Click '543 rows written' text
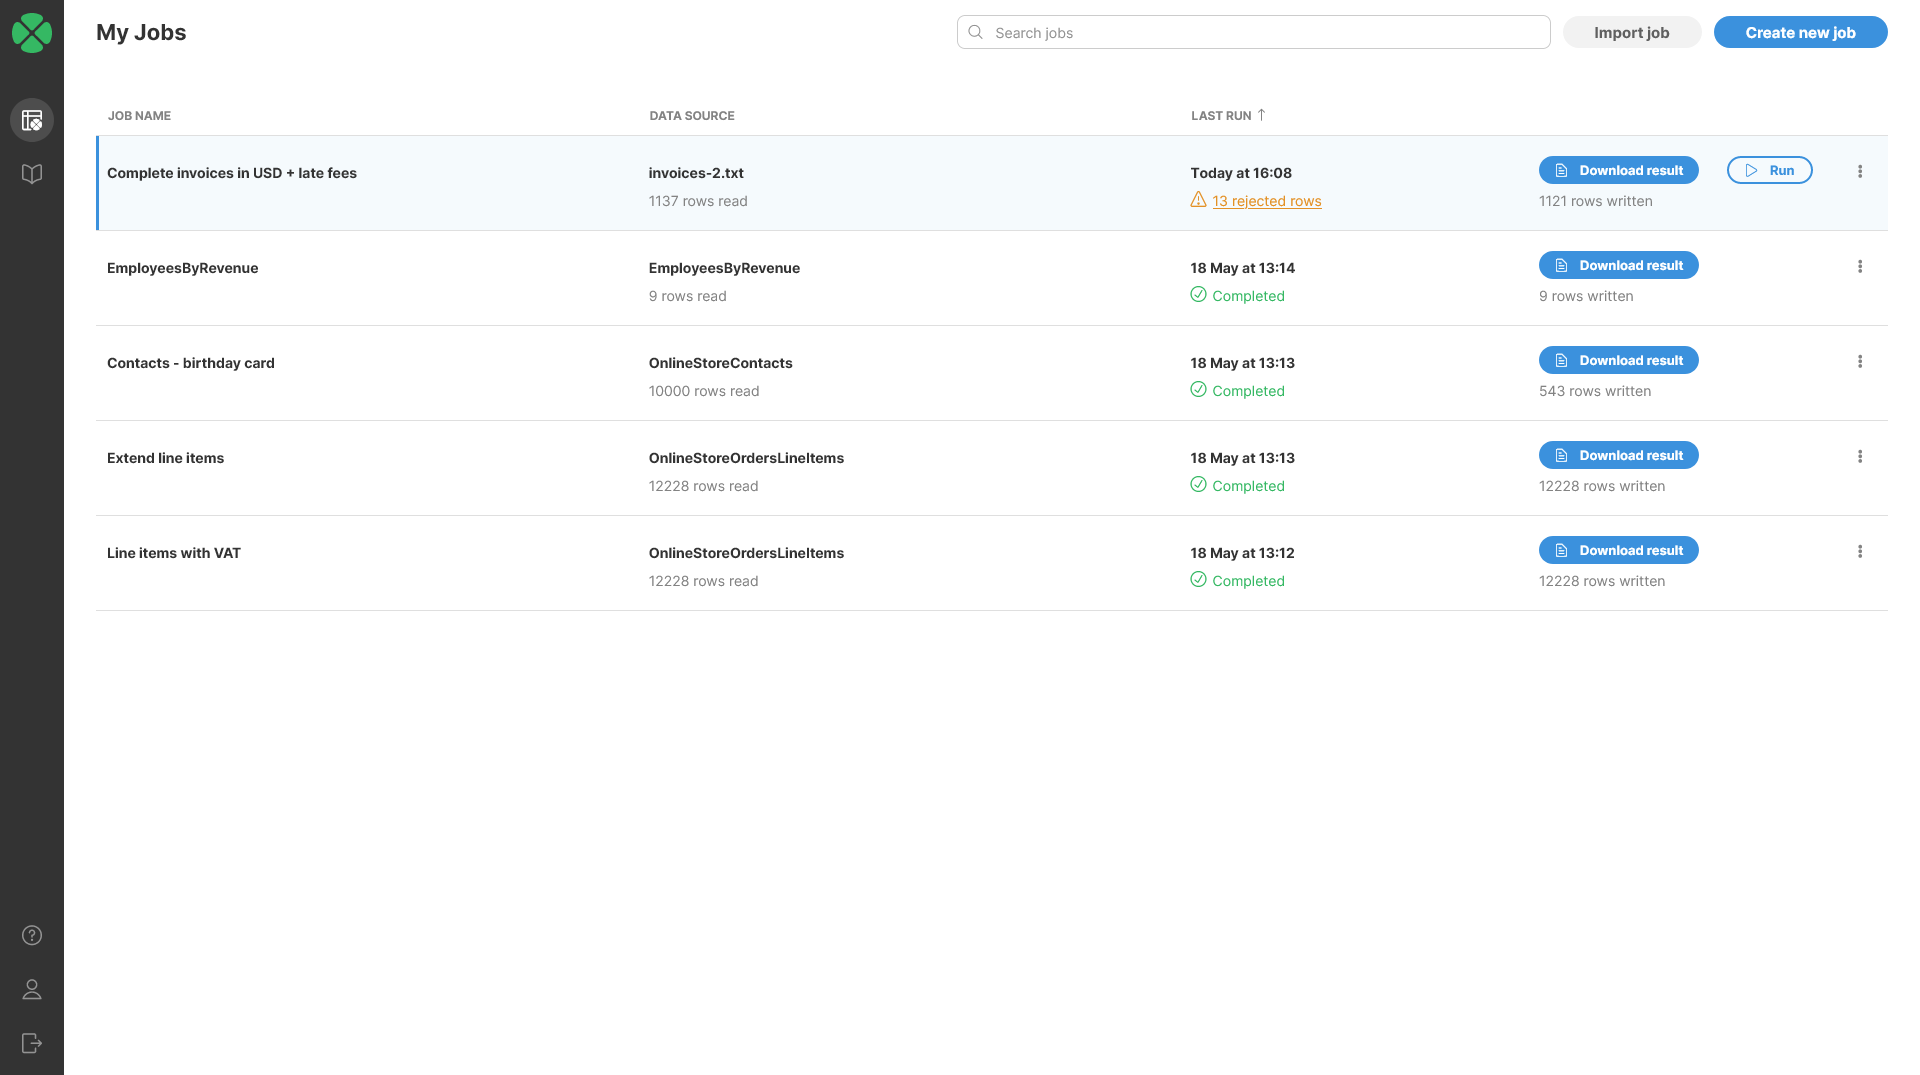This screenshot has width=1920, height=1075. pyautogui.click(x=1595, y=391)
